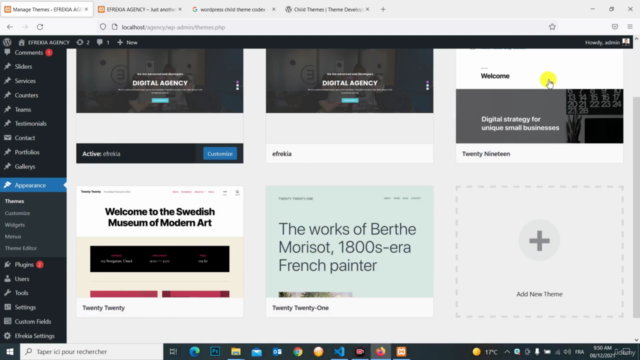Viewport: 640px width, 360px height.
Task: Visit site via EFREKIA AGENCY home link
Action: [44, 42]
